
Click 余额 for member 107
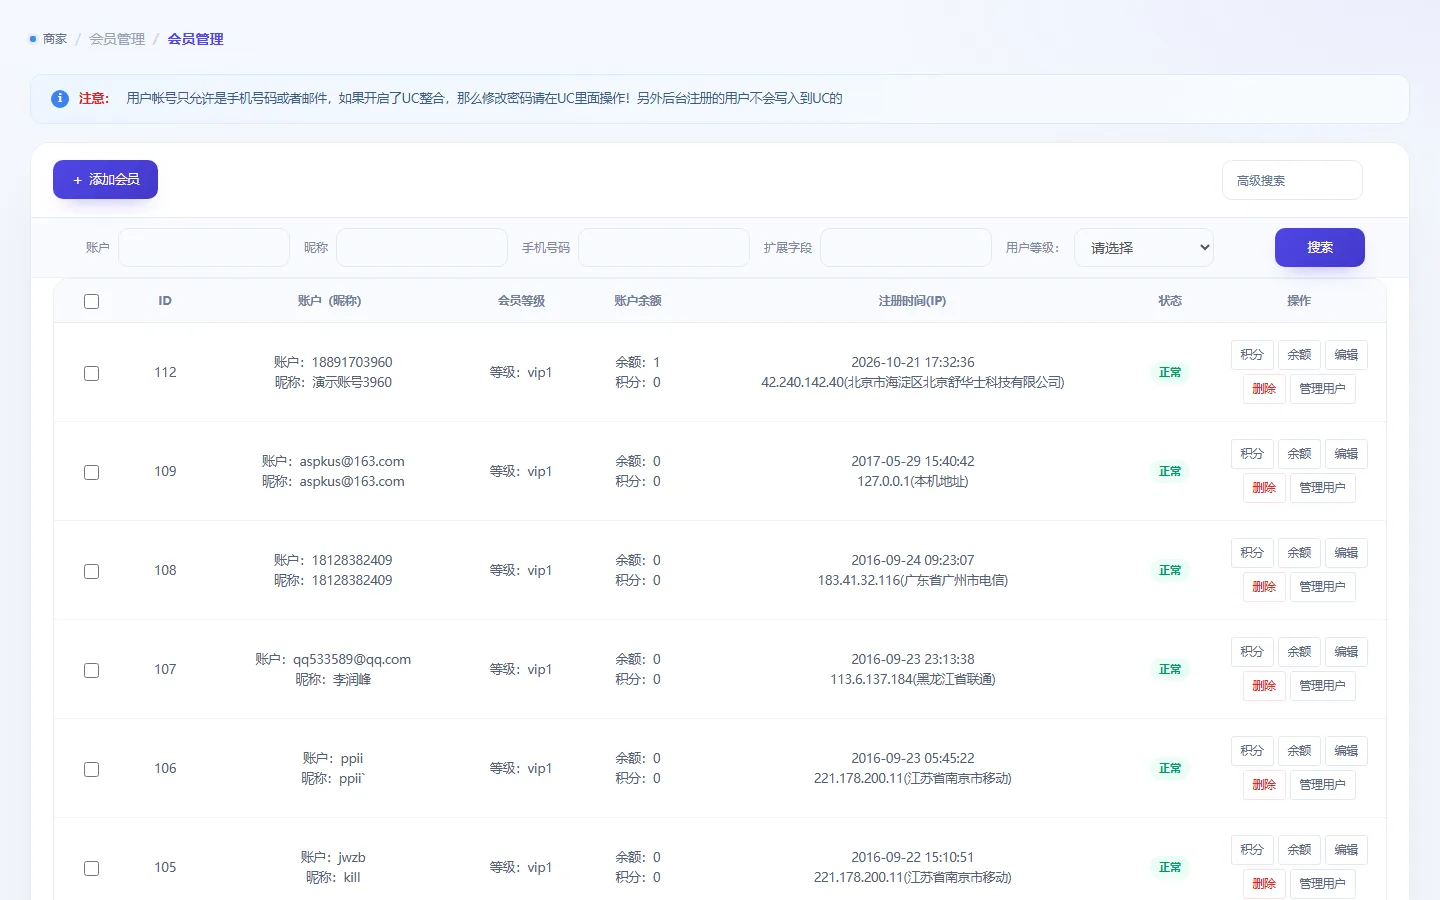[x=1299, y=652]
